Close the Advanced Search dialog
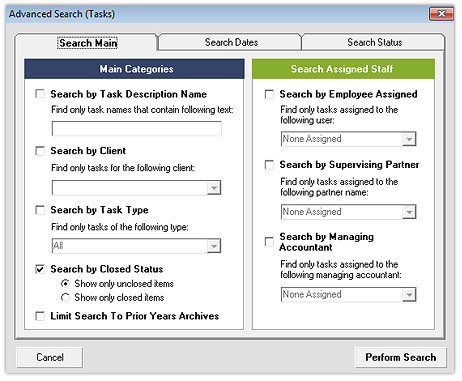This screenshot has width=462, height=381. [441, 14]
